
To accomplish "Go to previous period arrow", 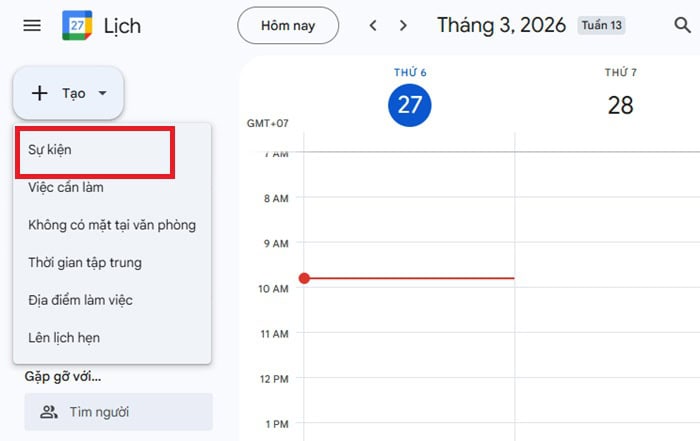I will tap(373, 25).
